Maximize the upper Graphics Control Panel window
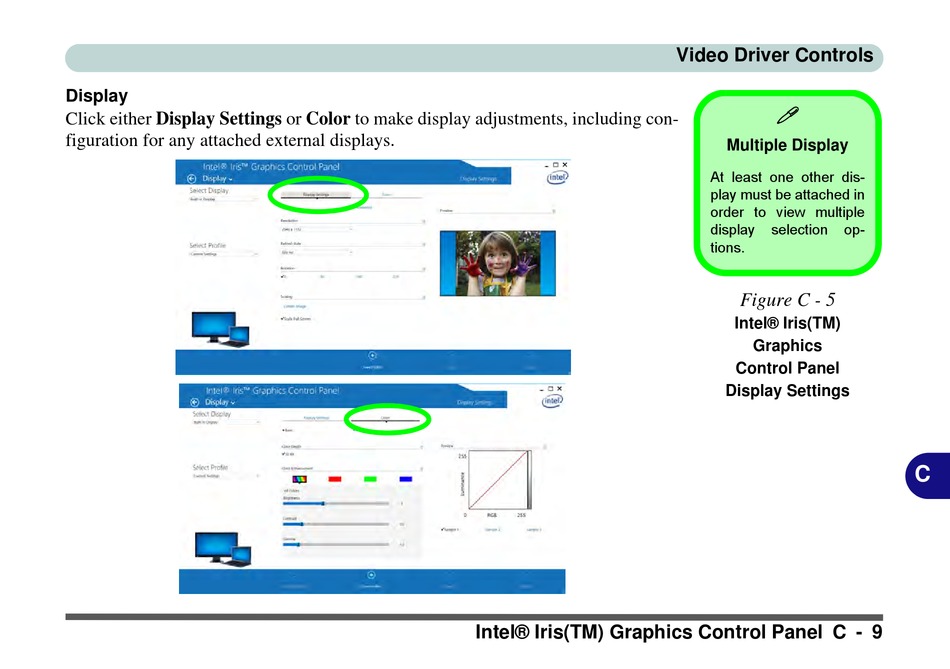This screenshot has height=669, width=950. pyautogui.click(x=556, y=165)
